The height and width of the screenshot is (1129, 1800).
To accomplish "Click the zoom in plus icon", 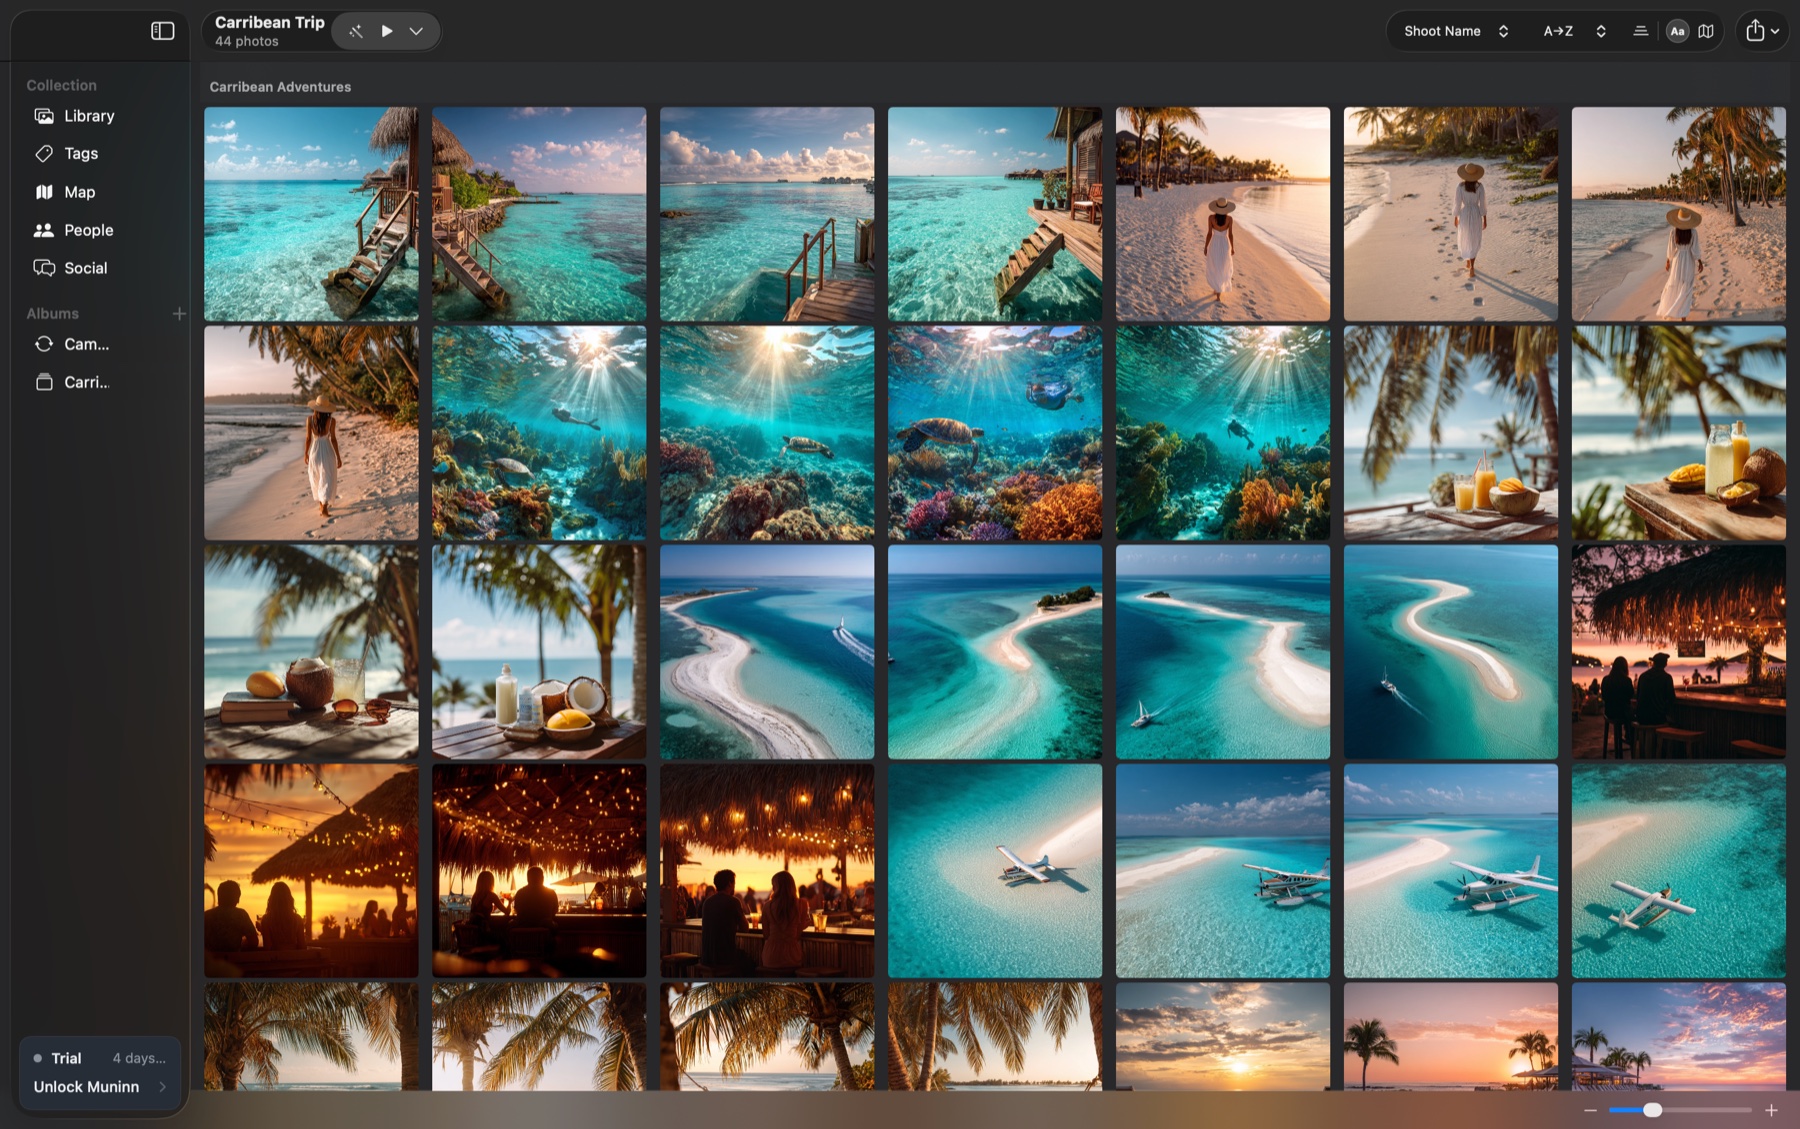I will click(x=1771, y=1110).
